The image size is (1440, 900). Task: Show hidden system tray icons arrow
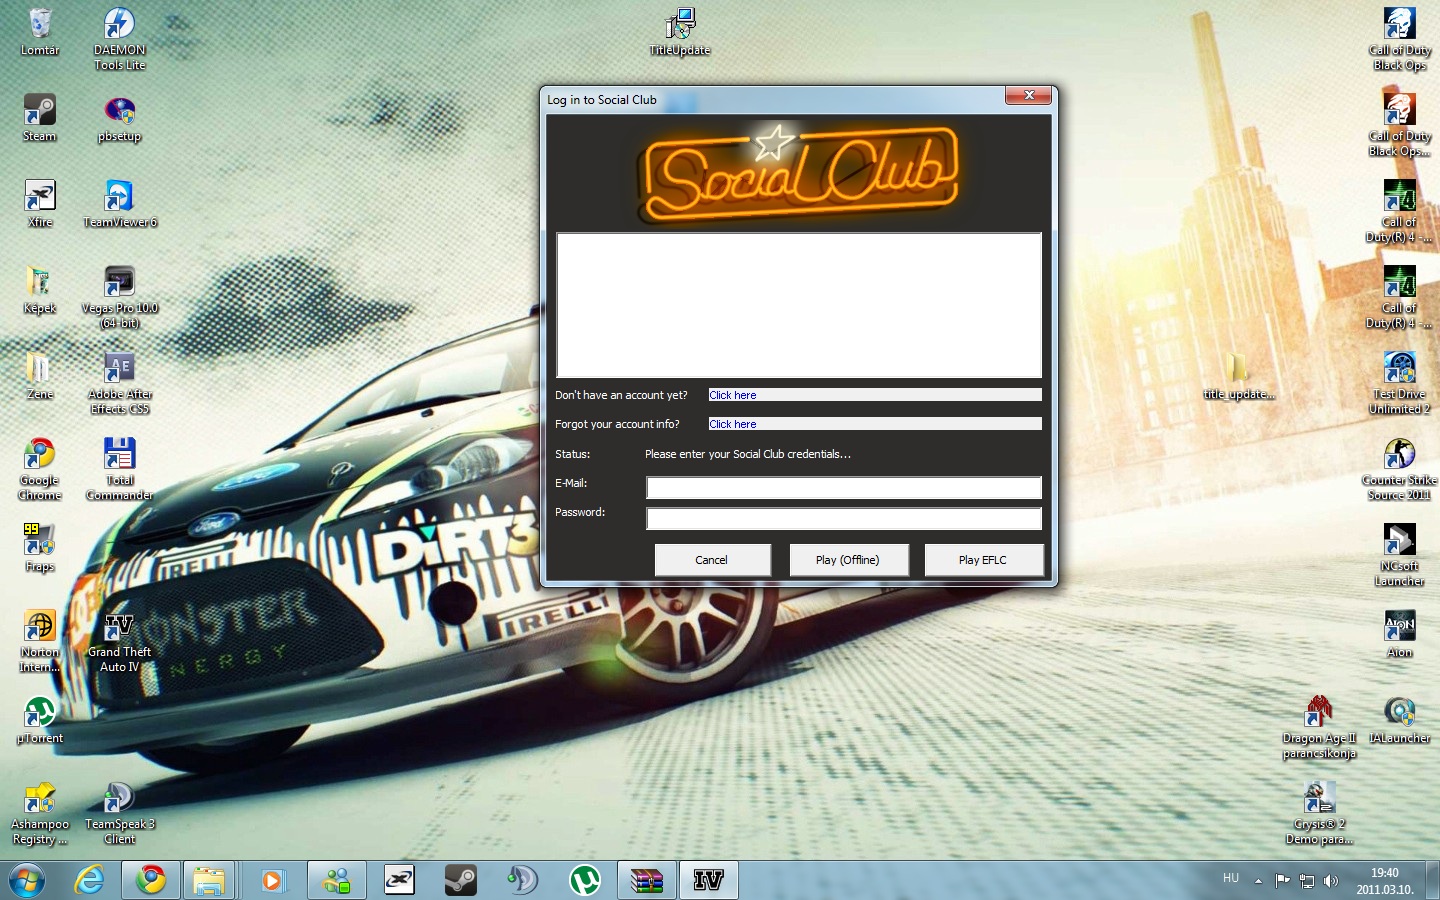coord(1258,881)
